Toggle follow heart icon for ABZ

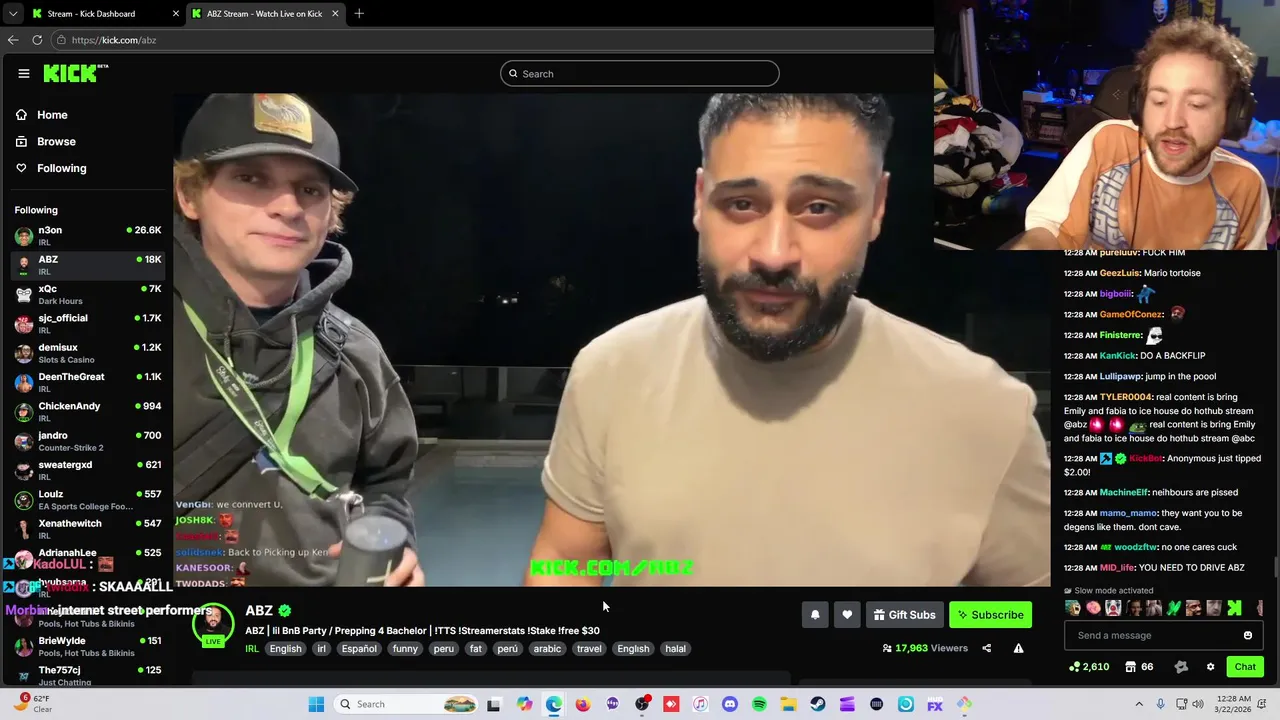(x=847, y=615)
